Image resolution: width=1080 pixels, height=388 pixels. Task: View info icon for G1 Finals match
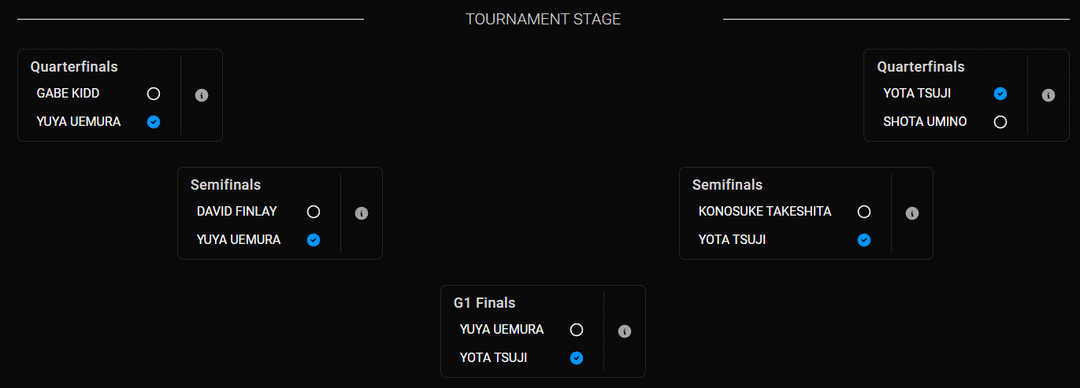coord(625,331)
